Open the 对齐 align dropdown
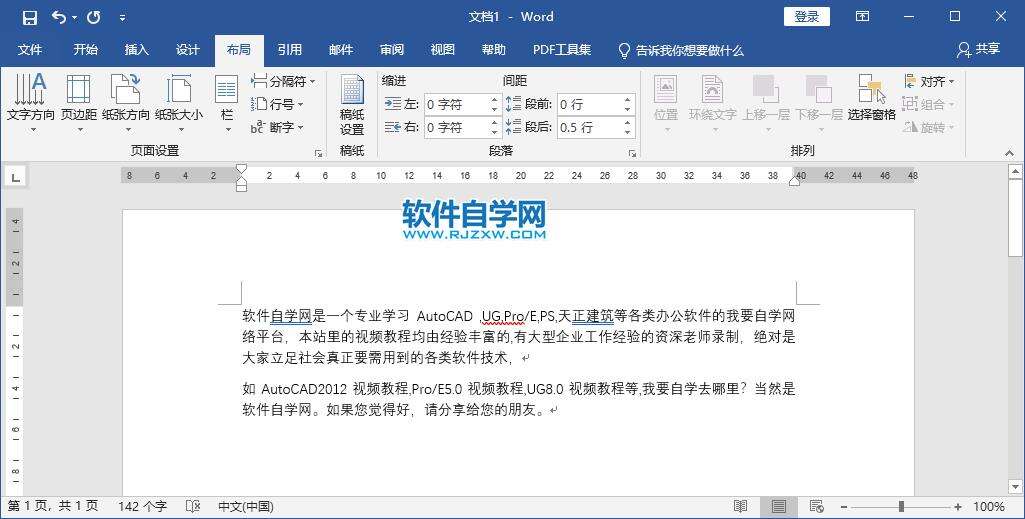Image resolution: width=1025 pixels, height=519 pixels. point(930,81)
